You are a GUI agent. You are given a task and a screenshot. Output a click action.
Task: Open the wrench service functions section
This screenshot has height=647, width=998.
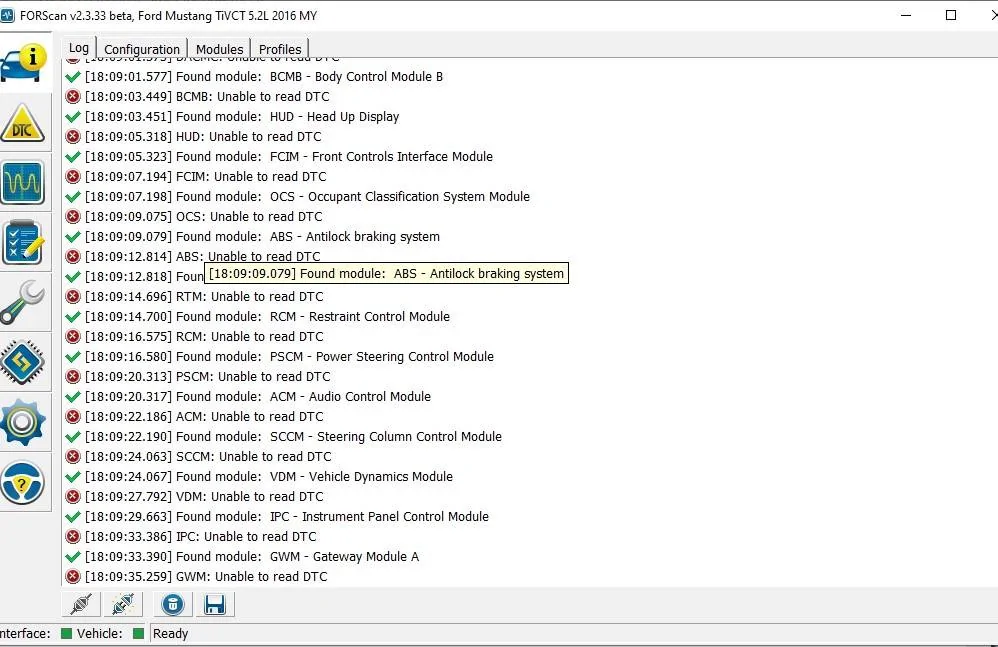tap(23, 303)
